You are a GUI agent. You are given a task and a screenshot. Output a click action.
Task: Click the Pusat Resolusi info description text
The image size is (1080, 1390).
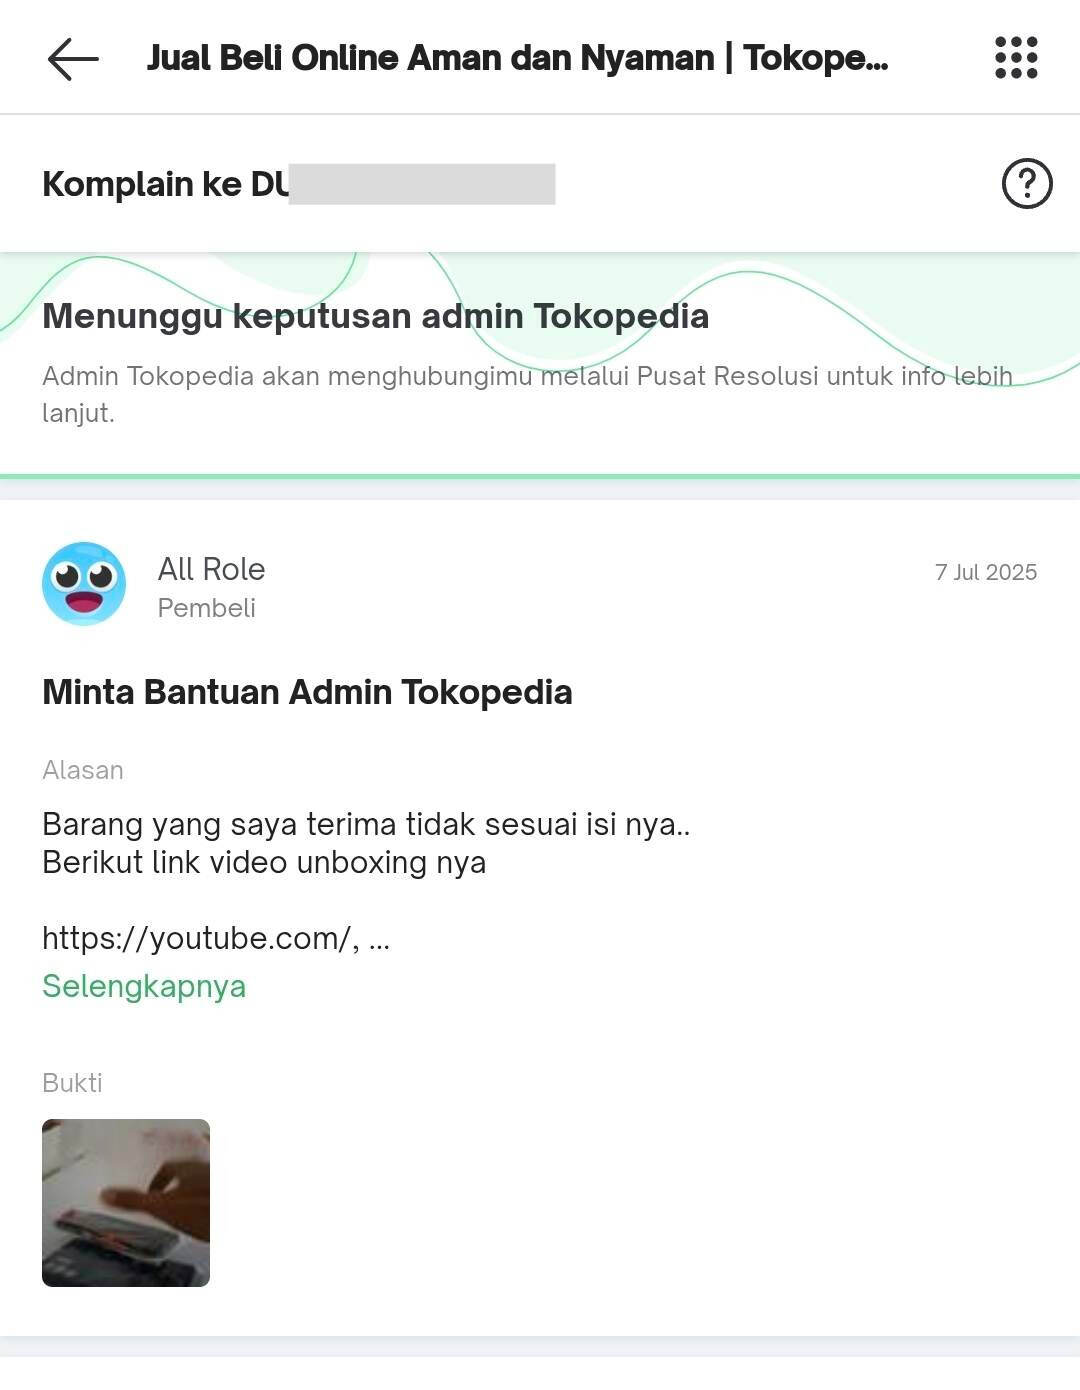[x=527, y=394]
